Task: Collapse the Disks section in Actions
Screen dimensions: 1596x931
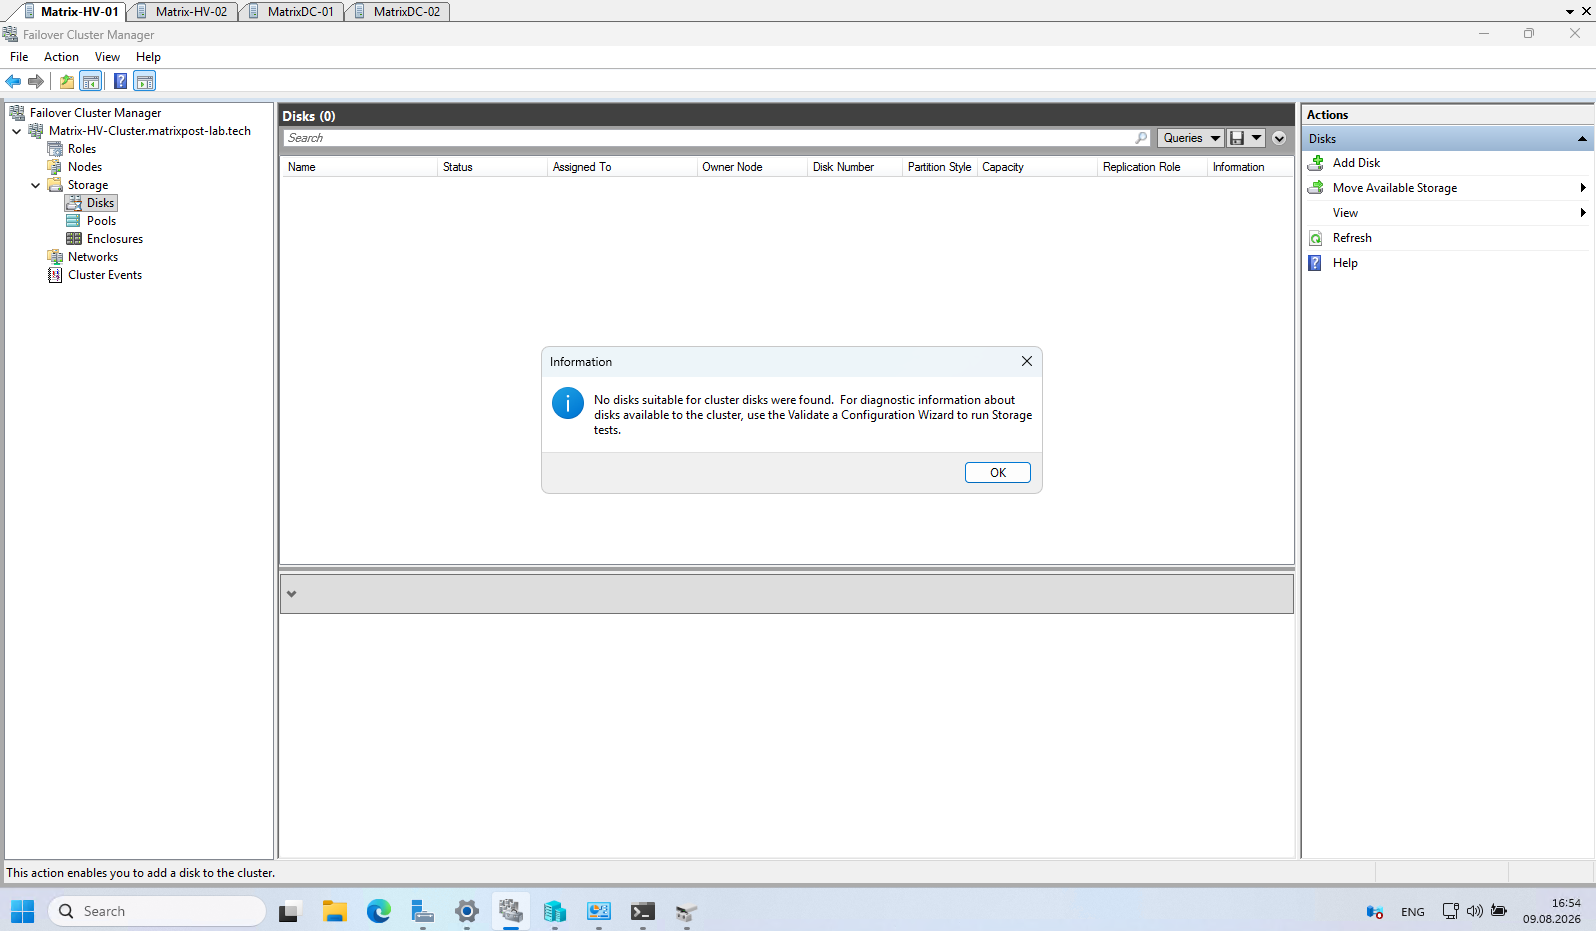Action: pyautogui.click(x=1582, y=139)
